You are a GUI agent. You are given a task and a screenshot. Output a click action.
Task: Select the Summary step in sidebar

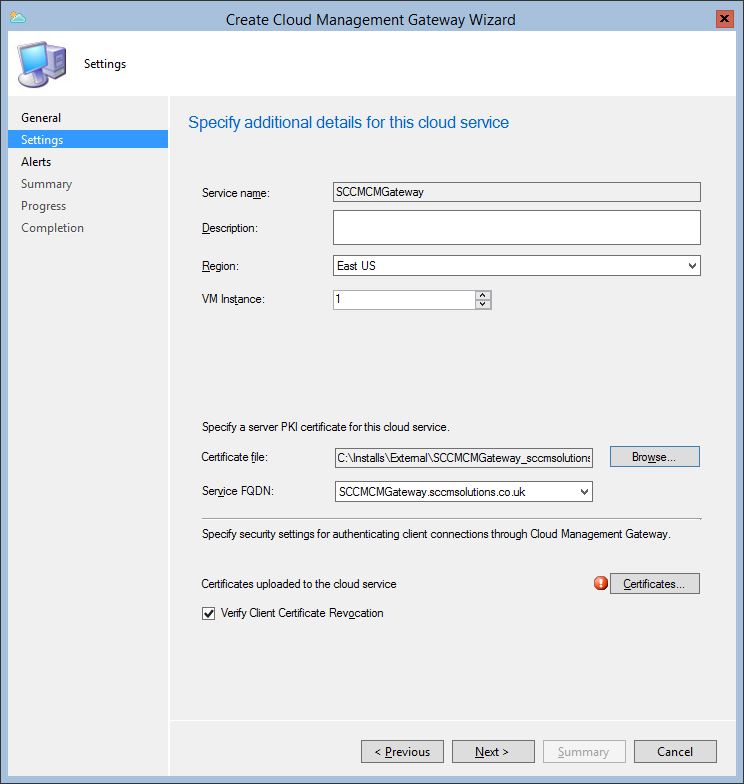pyautogui.click(x=46, y=184)
